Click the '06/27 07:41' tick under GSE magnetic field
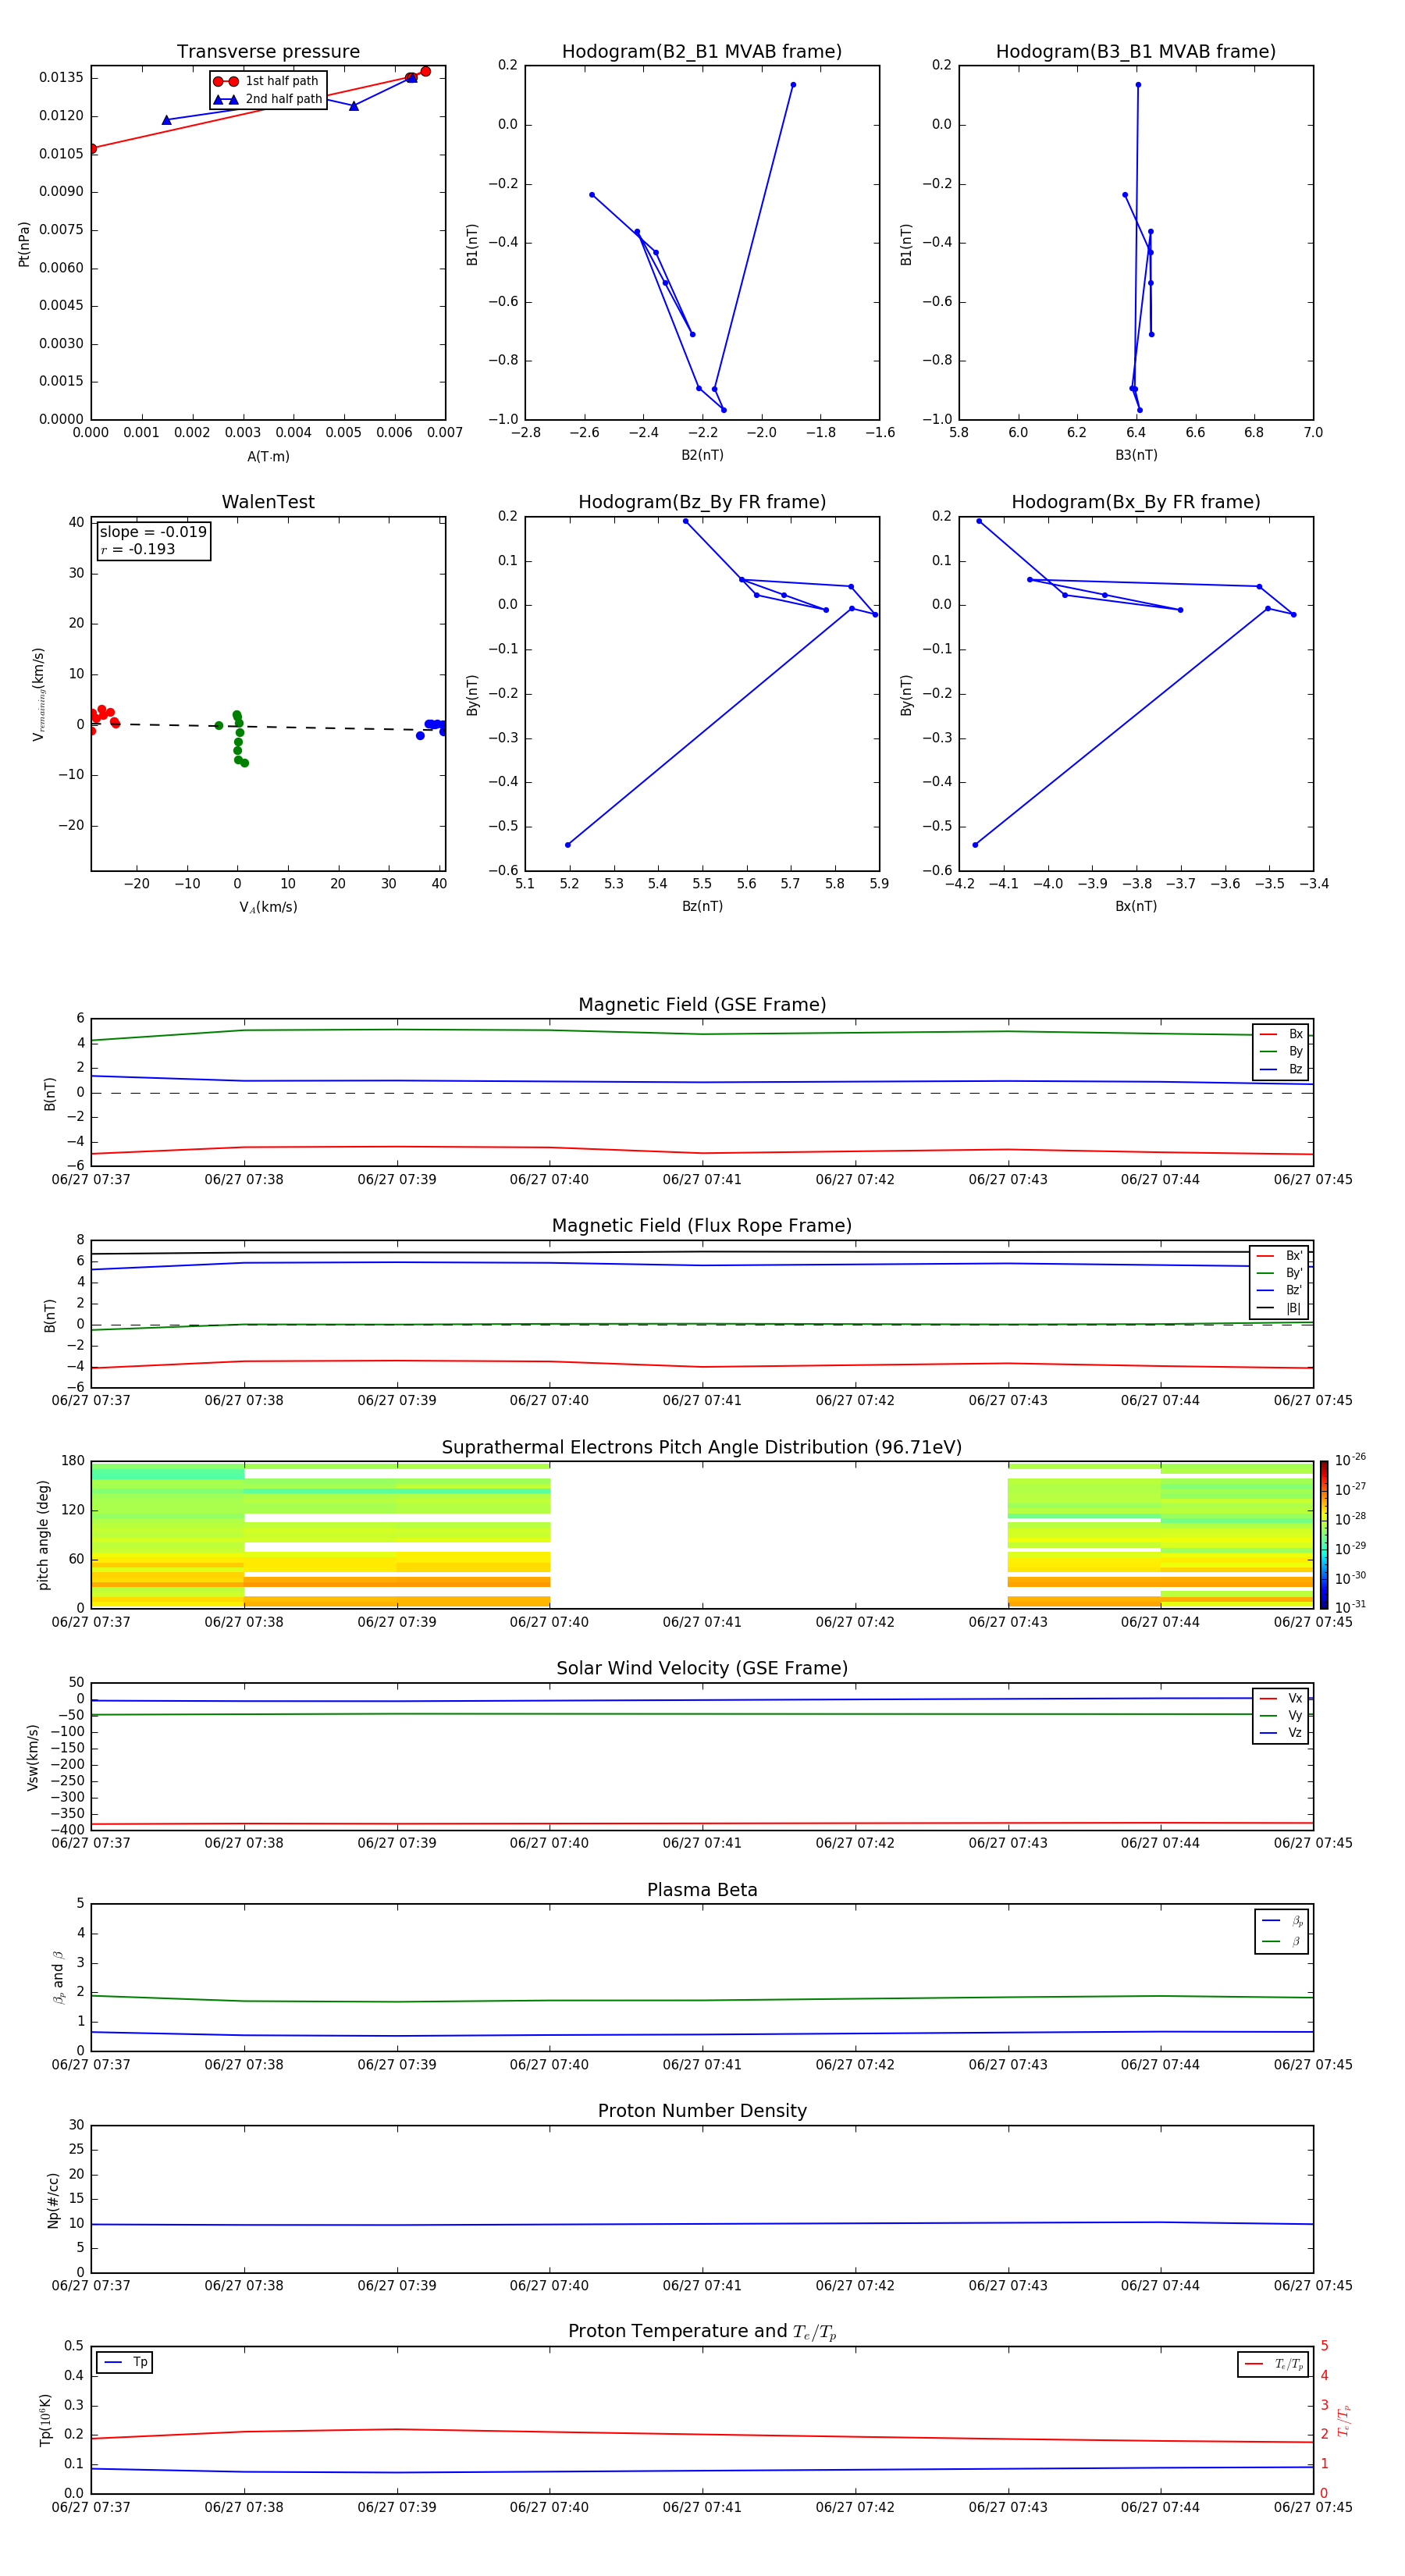 (702, 1180)
